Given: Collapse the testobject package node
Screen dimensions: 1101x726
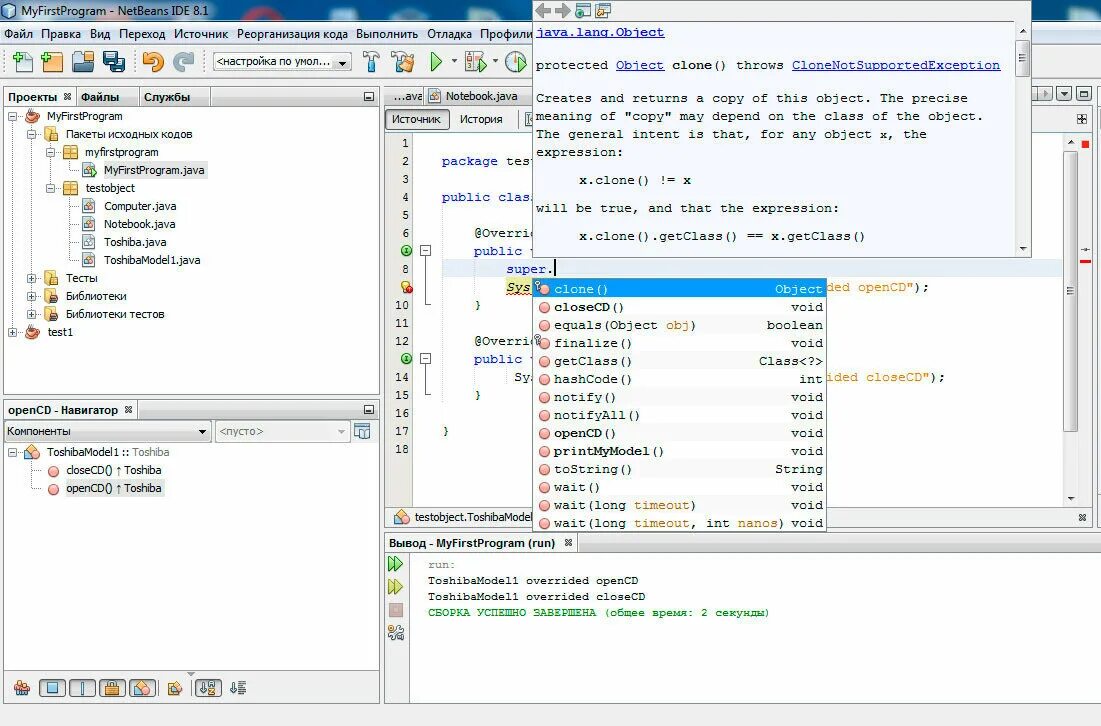Looking at the screenshot, I should (51, 188).
